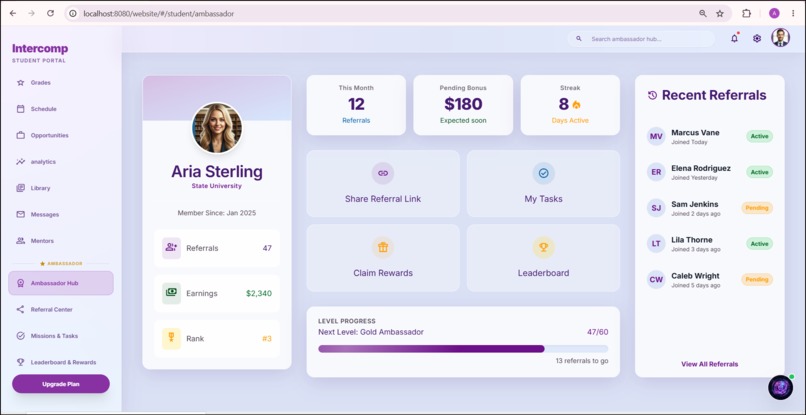Screen dimensions: 806x415
Task: Click Aria Sterling's profile photo
Action: coord(217,128)
